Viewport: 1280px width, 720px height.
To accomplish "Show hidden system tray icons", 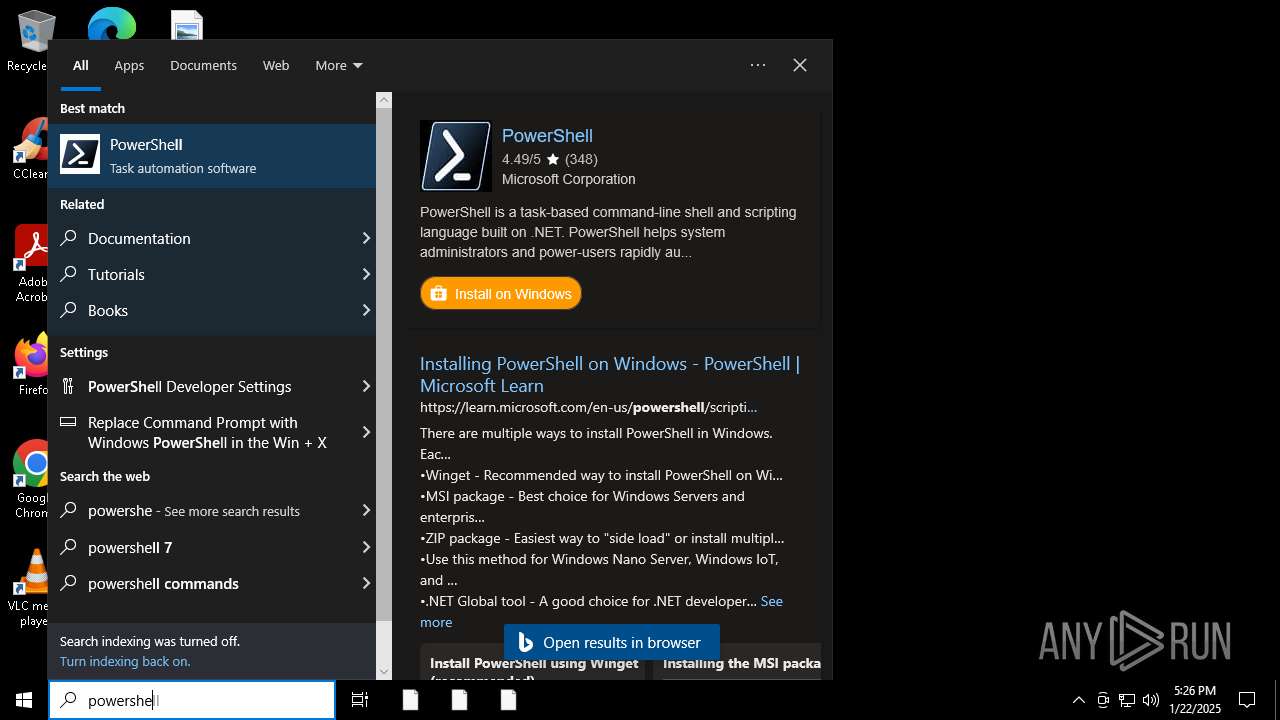I will (x=1078, y=700).
